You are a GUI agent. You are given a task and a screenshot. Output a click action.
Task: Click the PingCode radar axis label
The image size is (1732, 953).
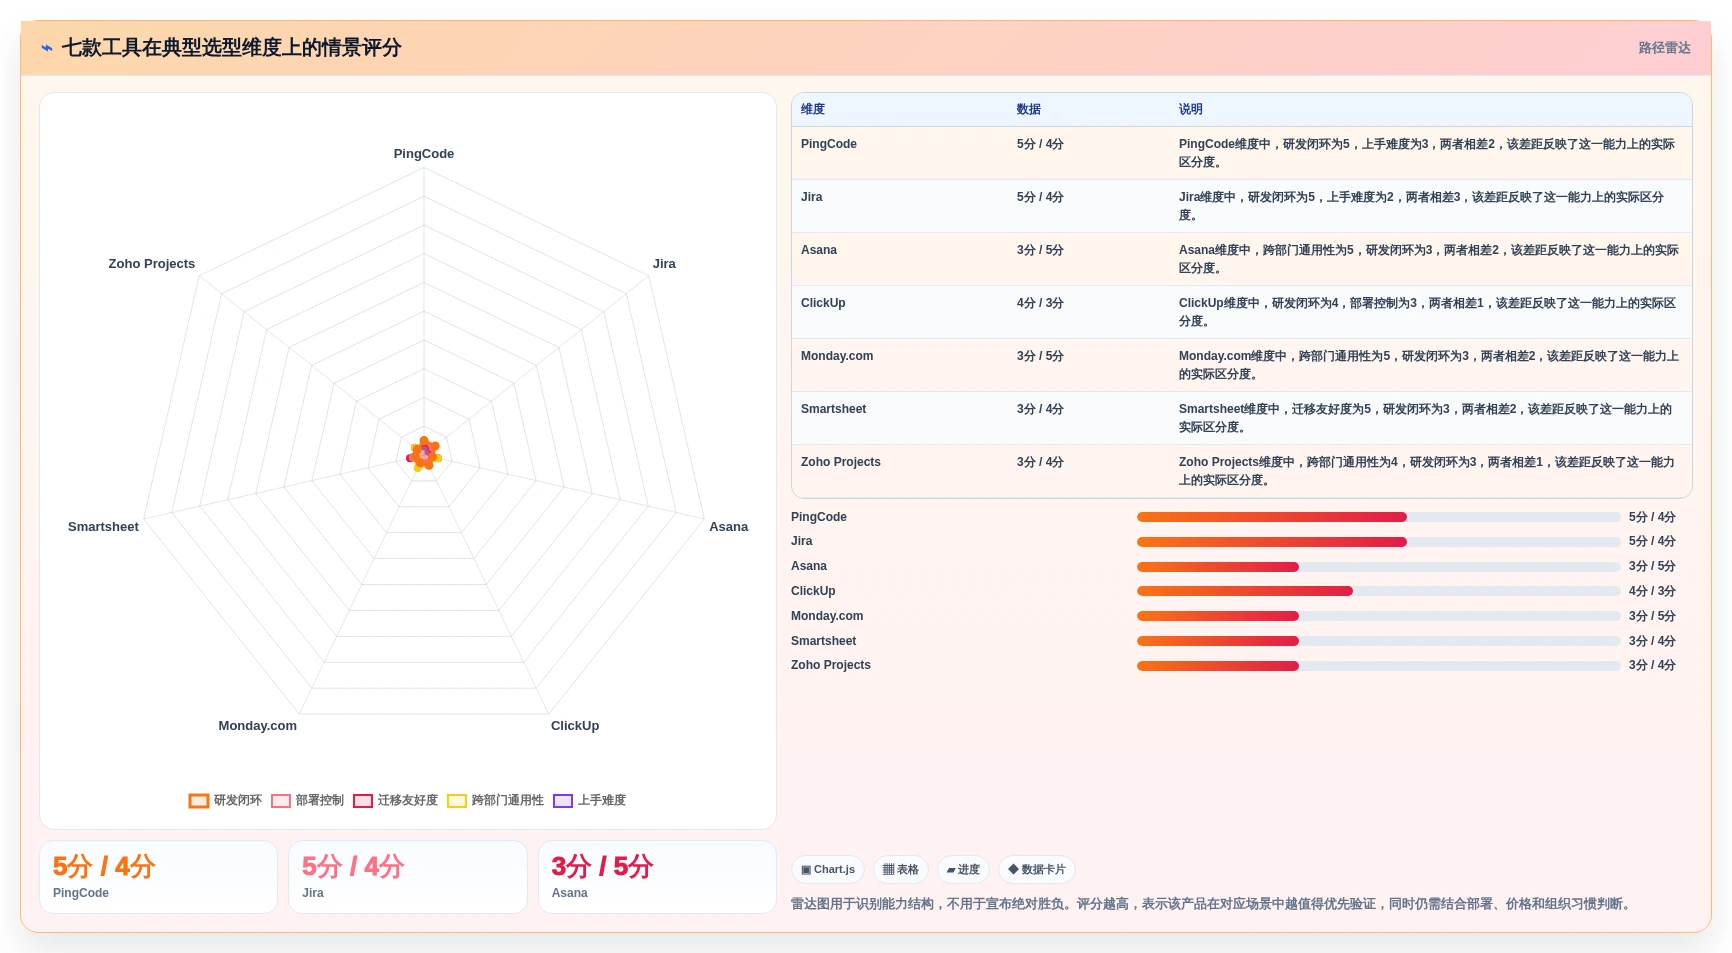point(424,154)
